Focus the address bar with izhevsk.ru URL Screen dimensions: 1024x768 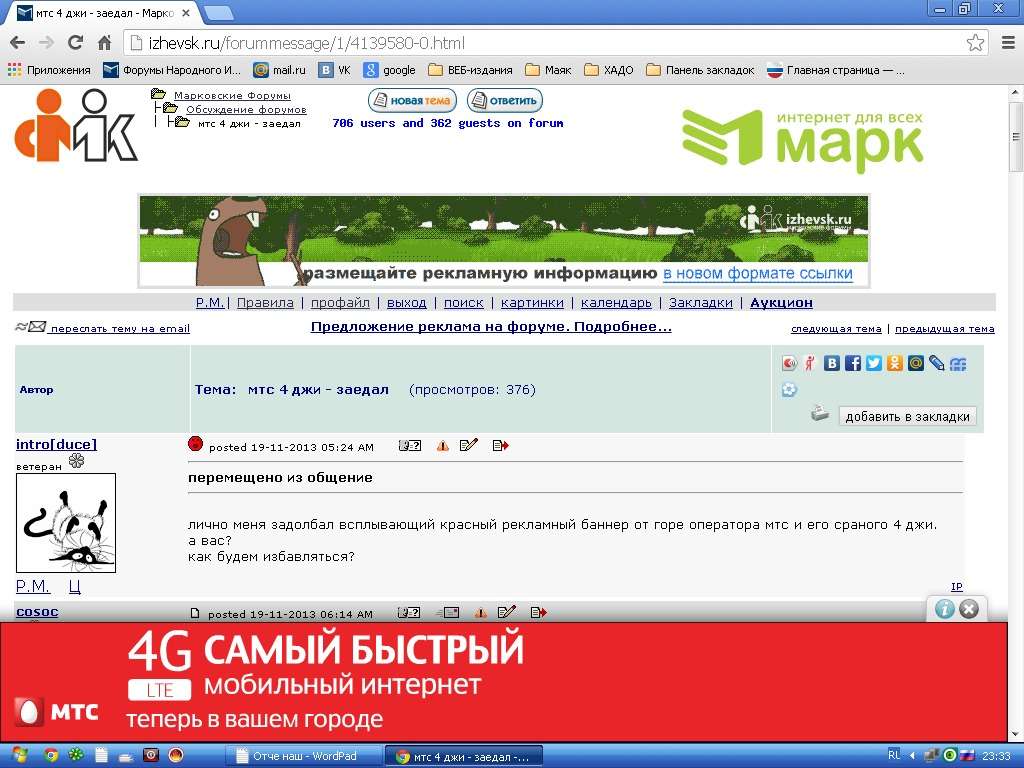click(549, 43)
